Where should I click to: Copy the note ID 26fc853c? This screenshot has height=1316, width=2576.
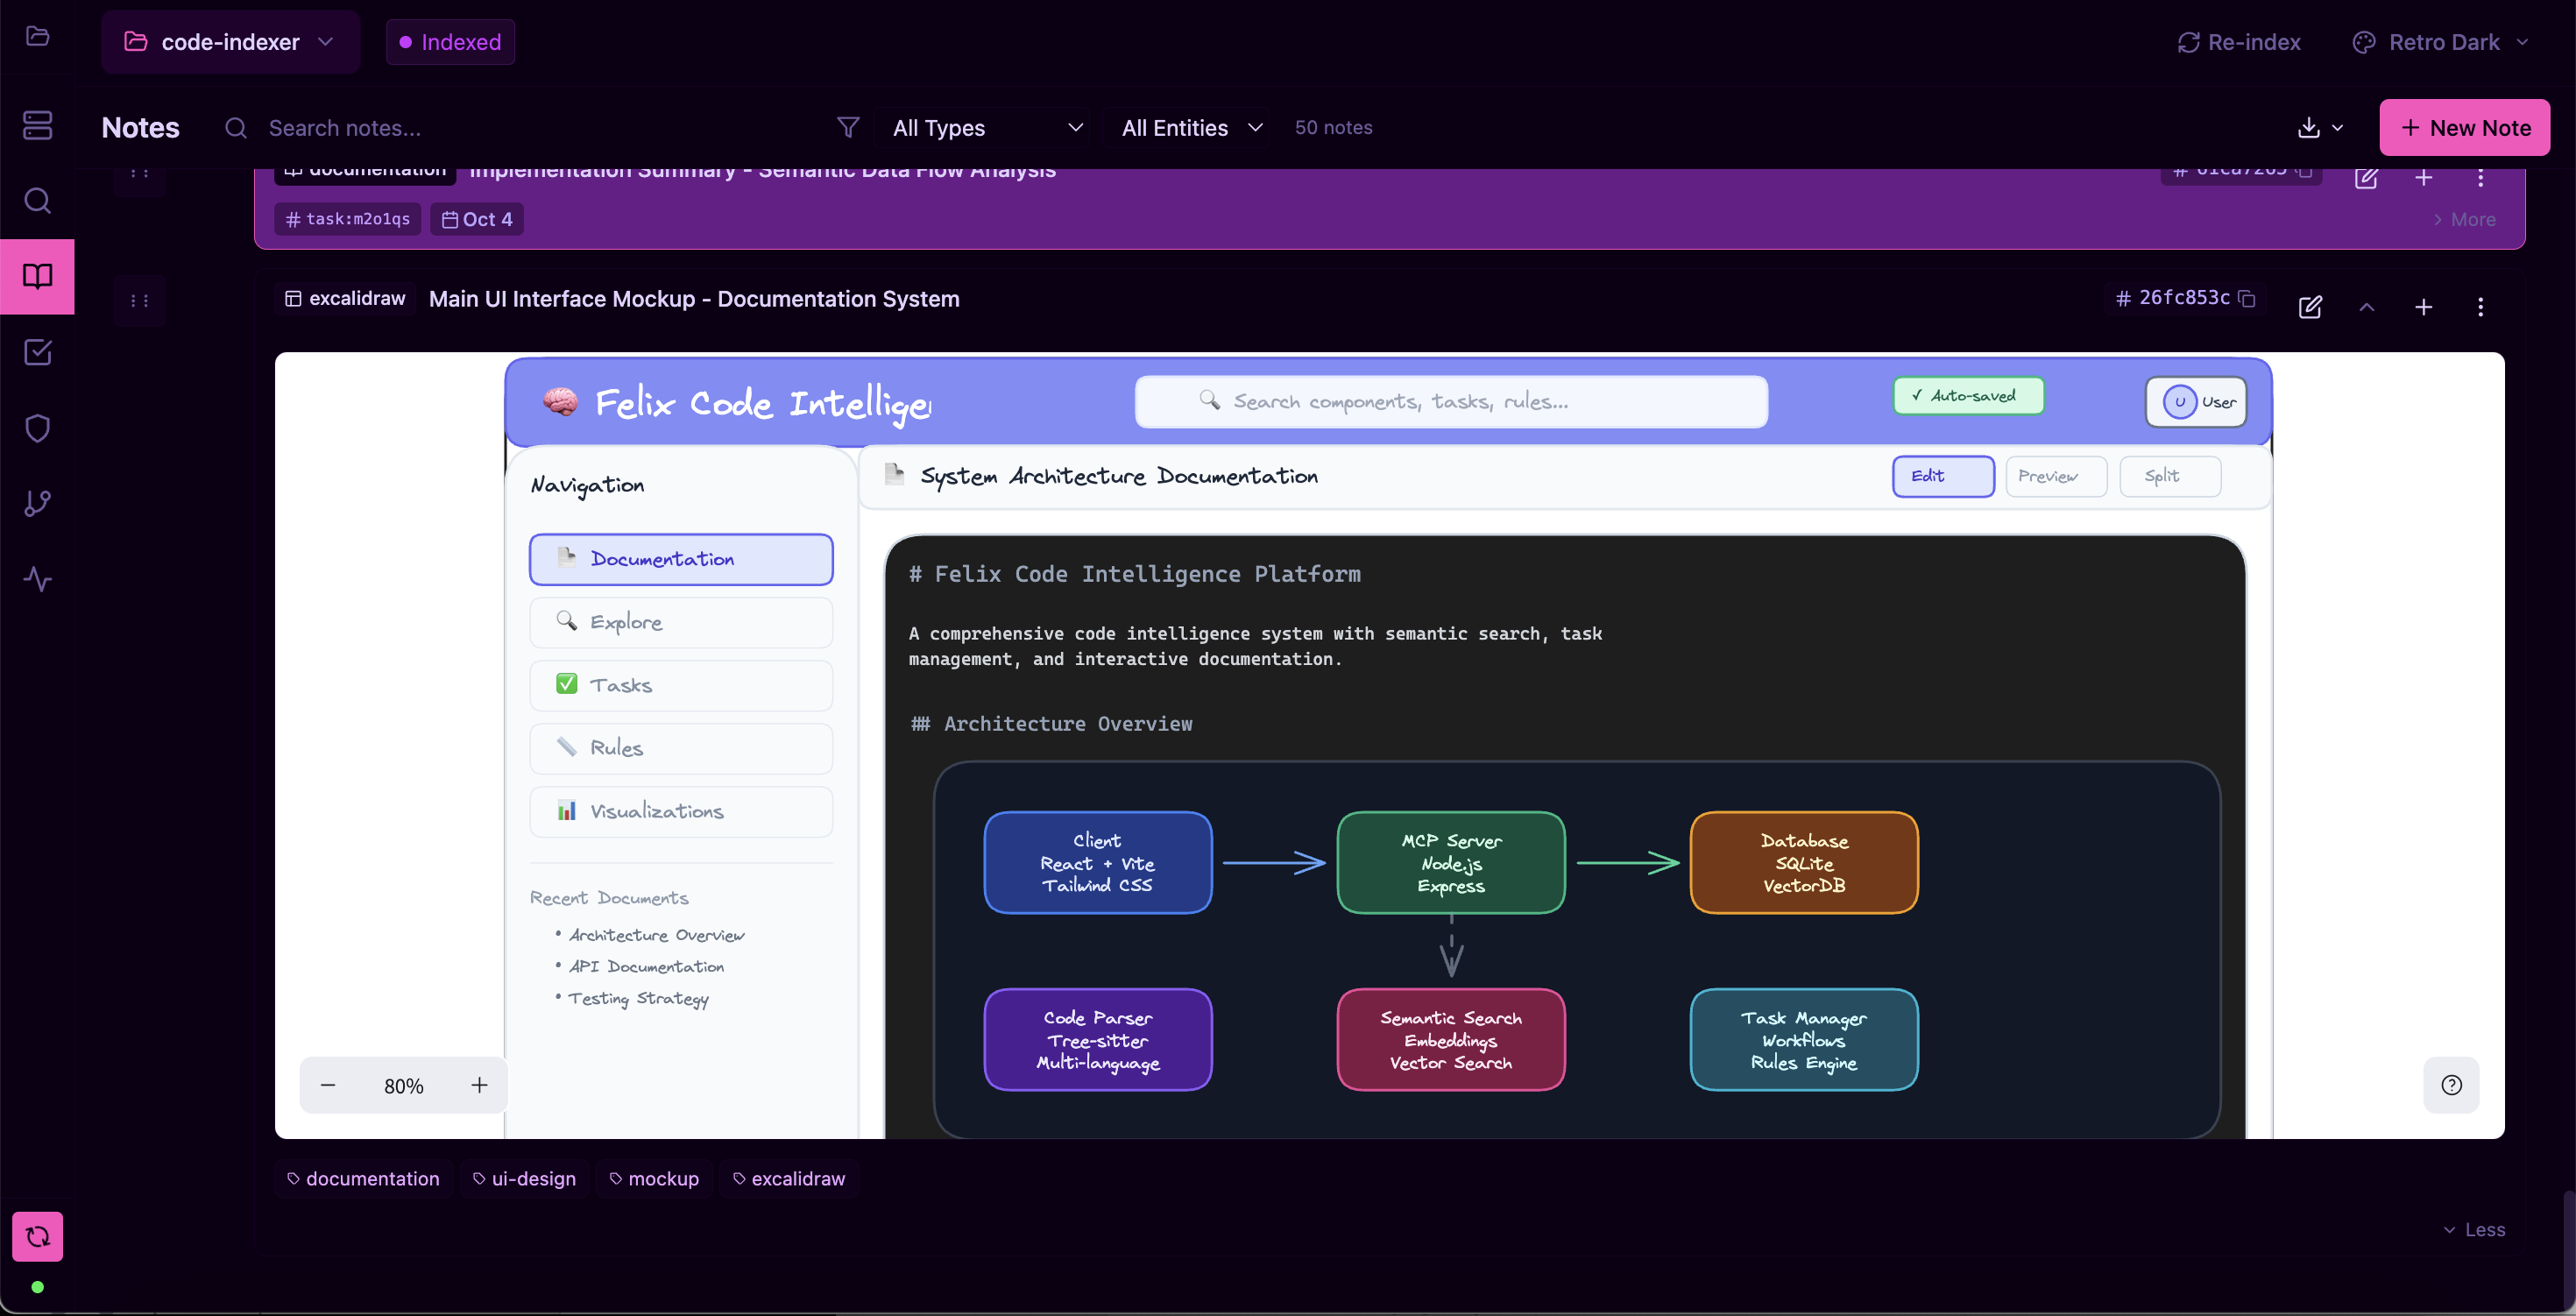point(2247,298)
